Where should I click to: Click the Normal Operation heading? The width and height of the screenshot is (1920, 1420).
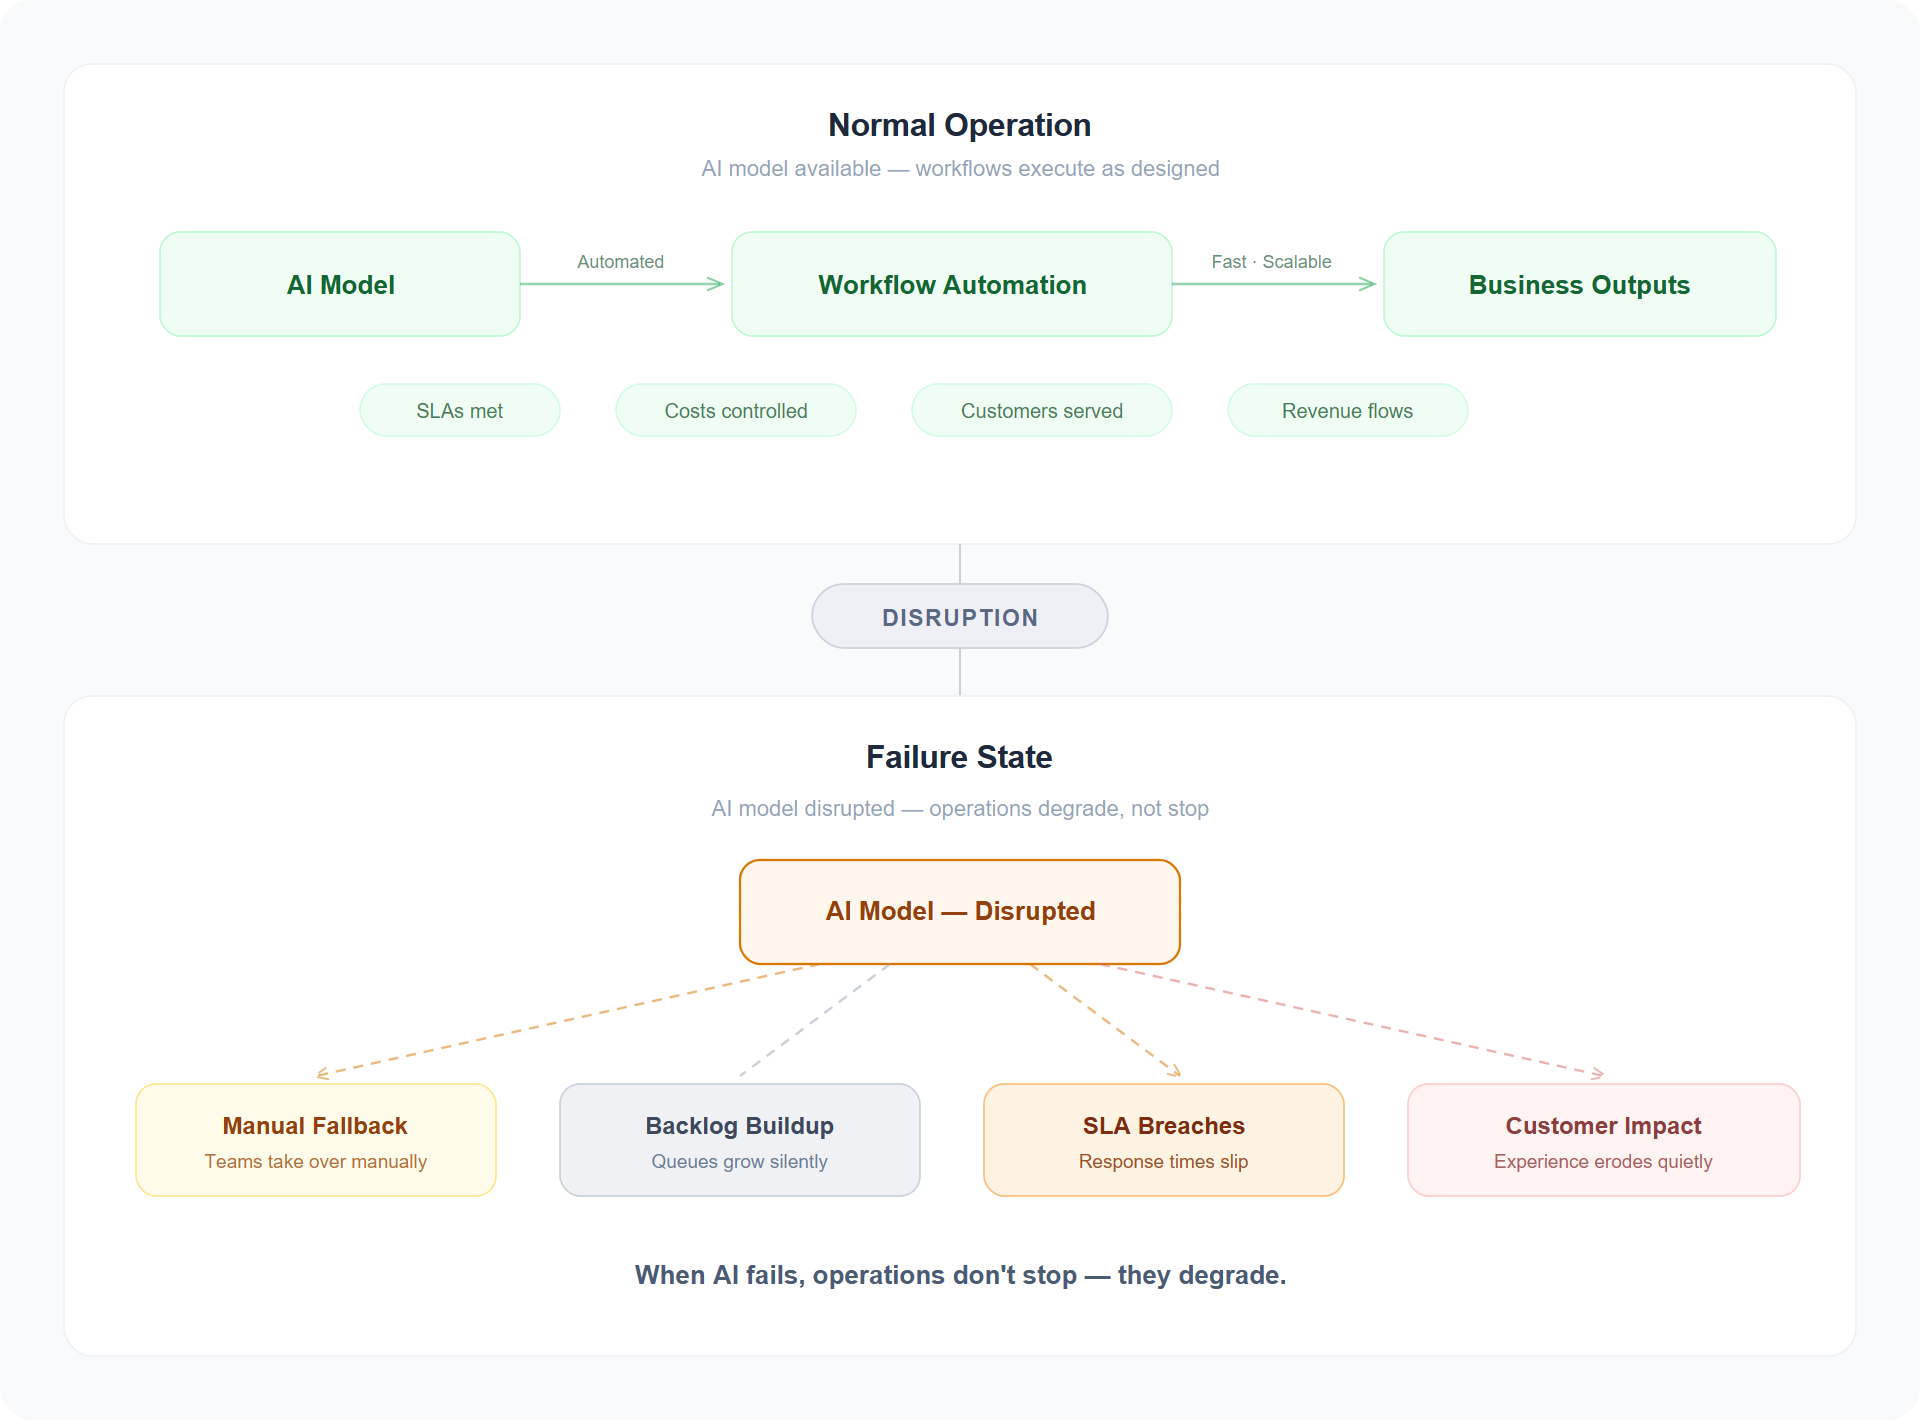pyautogui.click(x=959, y=125)
